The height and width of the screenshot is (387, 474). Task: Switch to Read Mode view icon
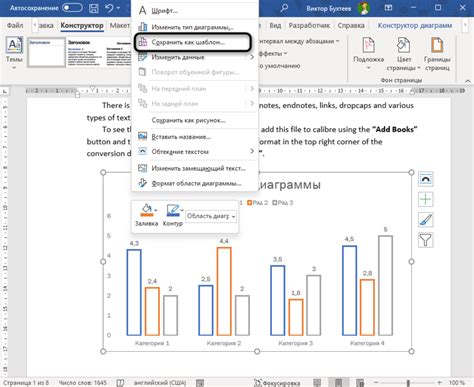[317, 383]
